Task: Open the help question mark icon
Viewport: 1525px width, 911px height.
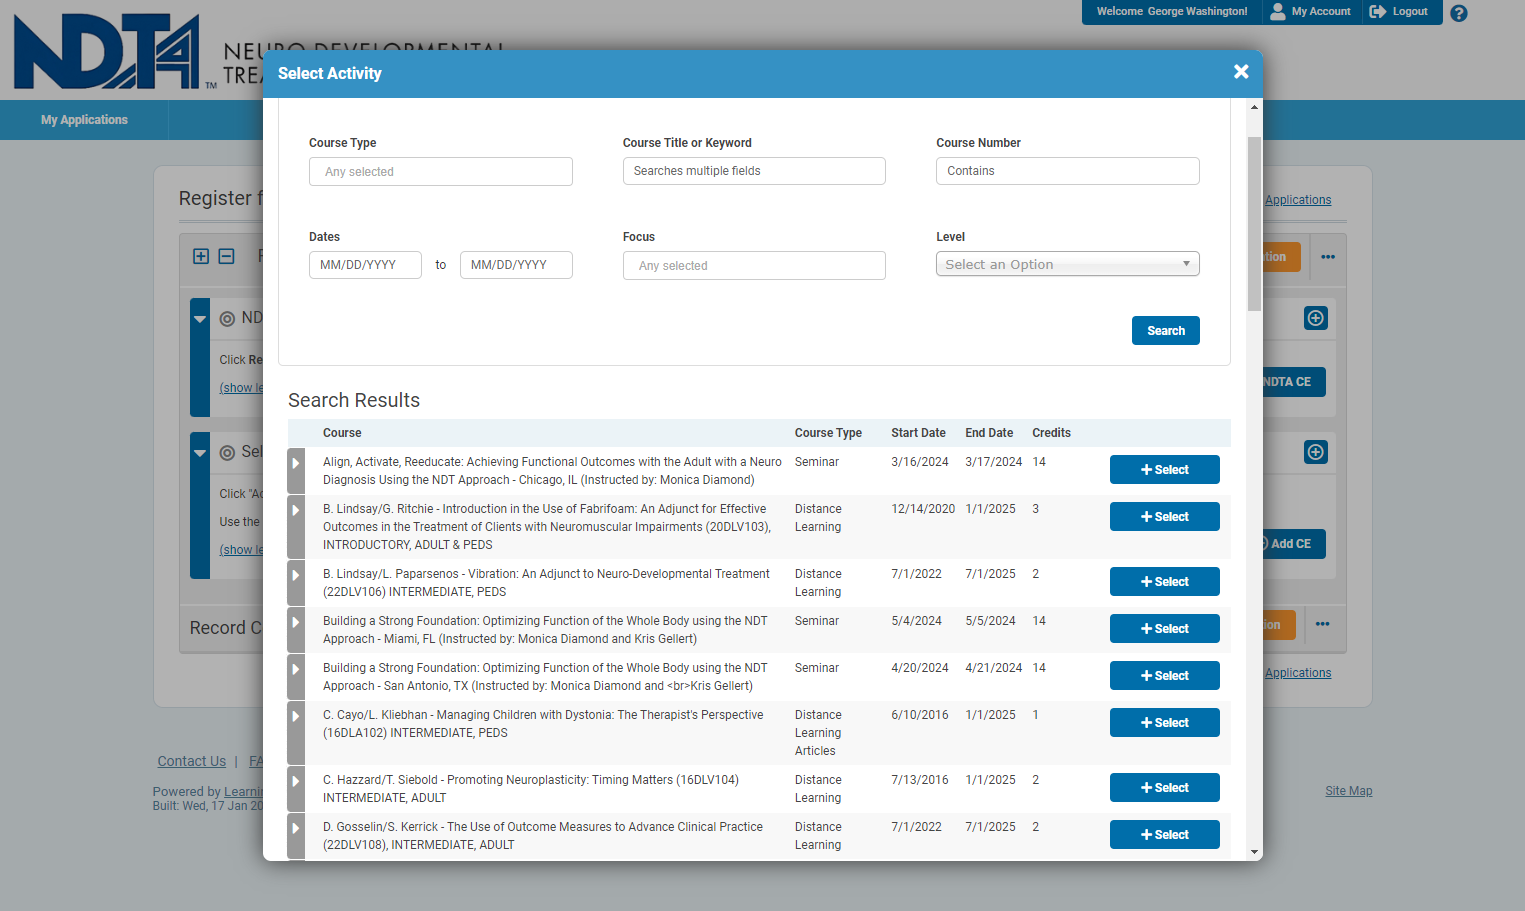Action: click(x=1459, y=13)
